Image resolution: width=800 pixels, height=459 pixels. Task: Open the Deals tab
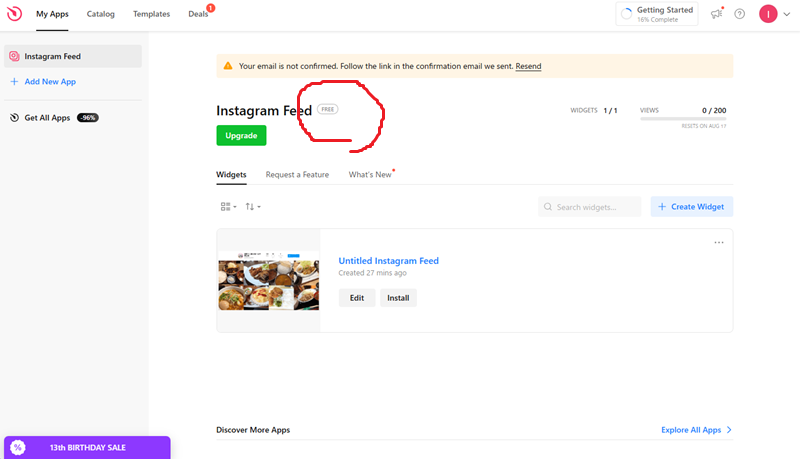[198, 14]
